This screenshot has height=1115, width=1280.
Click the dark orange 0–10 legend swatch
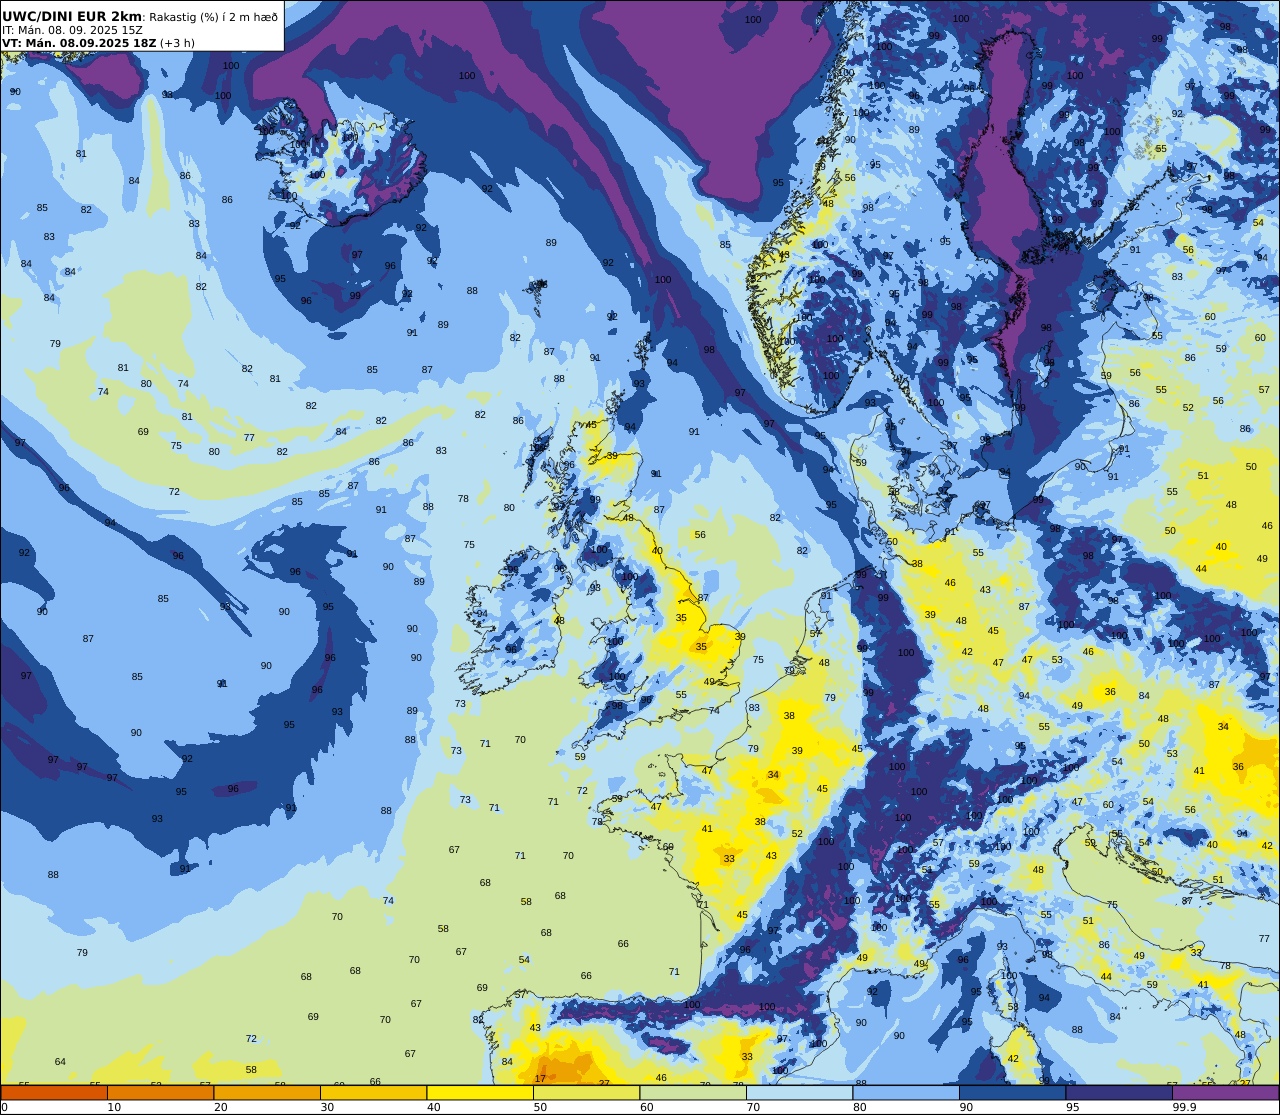pos(54,1092)
